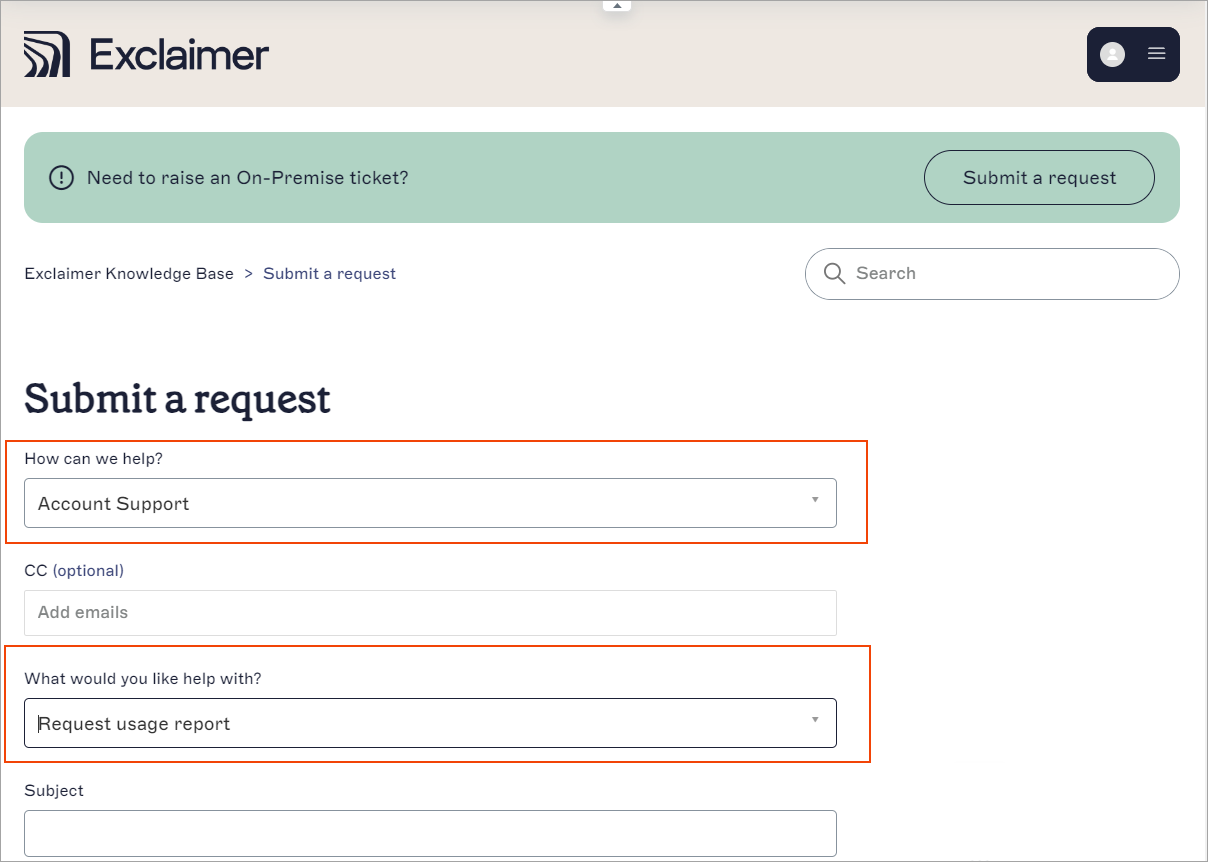Click the scroll-to-top arrow
Viewport: 1208px width, 862px height.
click(616, 5)
